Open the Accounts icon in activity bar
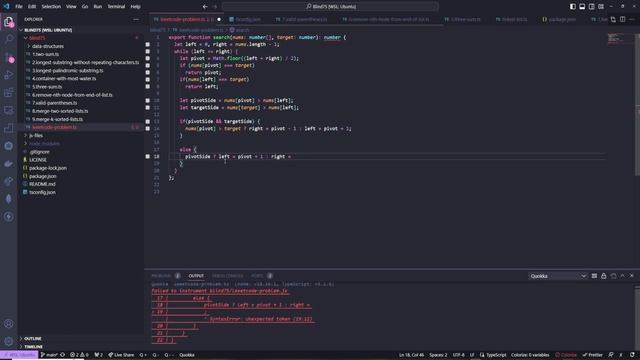Viewport: 640px width, 360px height. [x=9, y=324]
